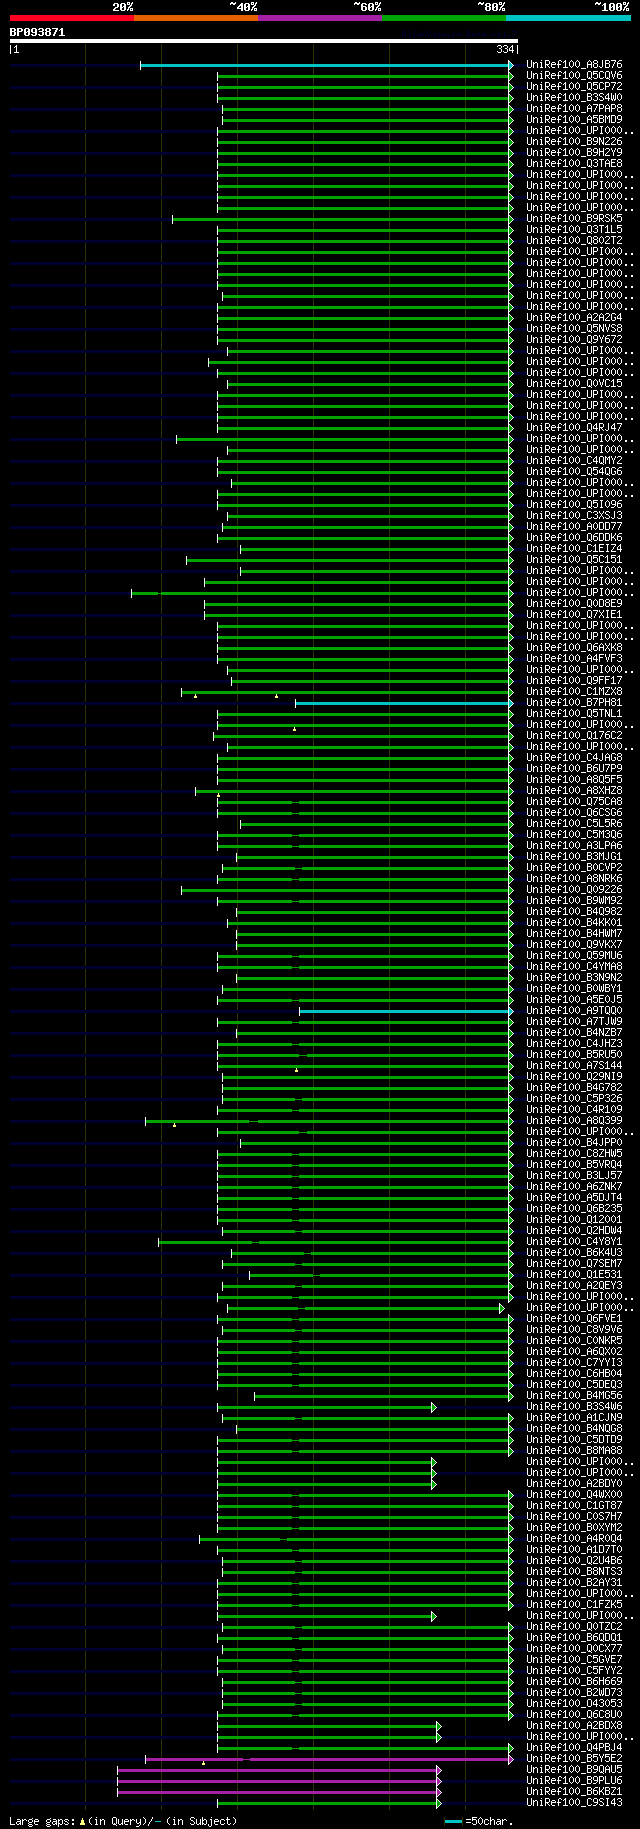Click the purple ~60% legend segment
The width and height of the screenshot is (640, 1829).
click(x=319, y=18)
